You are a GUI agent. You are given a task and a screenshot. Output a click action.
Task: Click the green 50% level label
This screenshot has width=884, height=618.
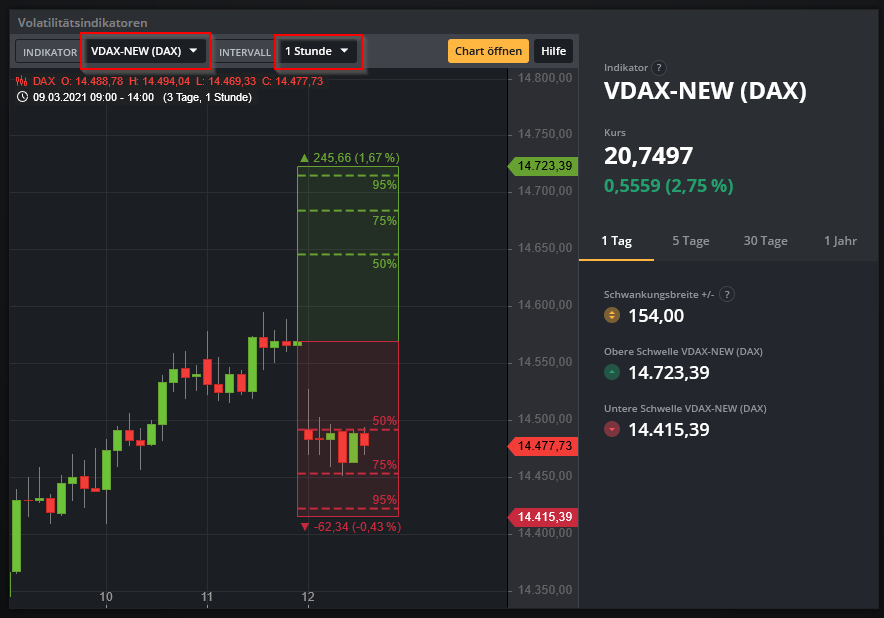pos(384,264)
